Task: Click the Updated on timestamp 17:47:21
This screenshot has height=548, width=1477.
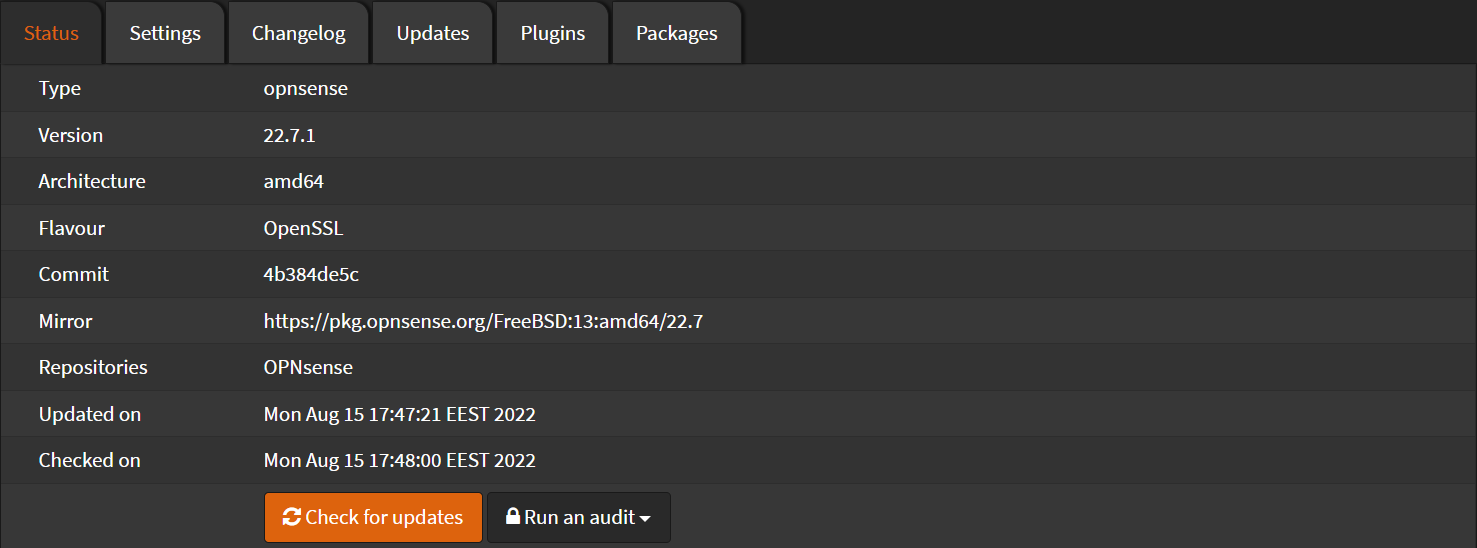Action: coord(399,414)
